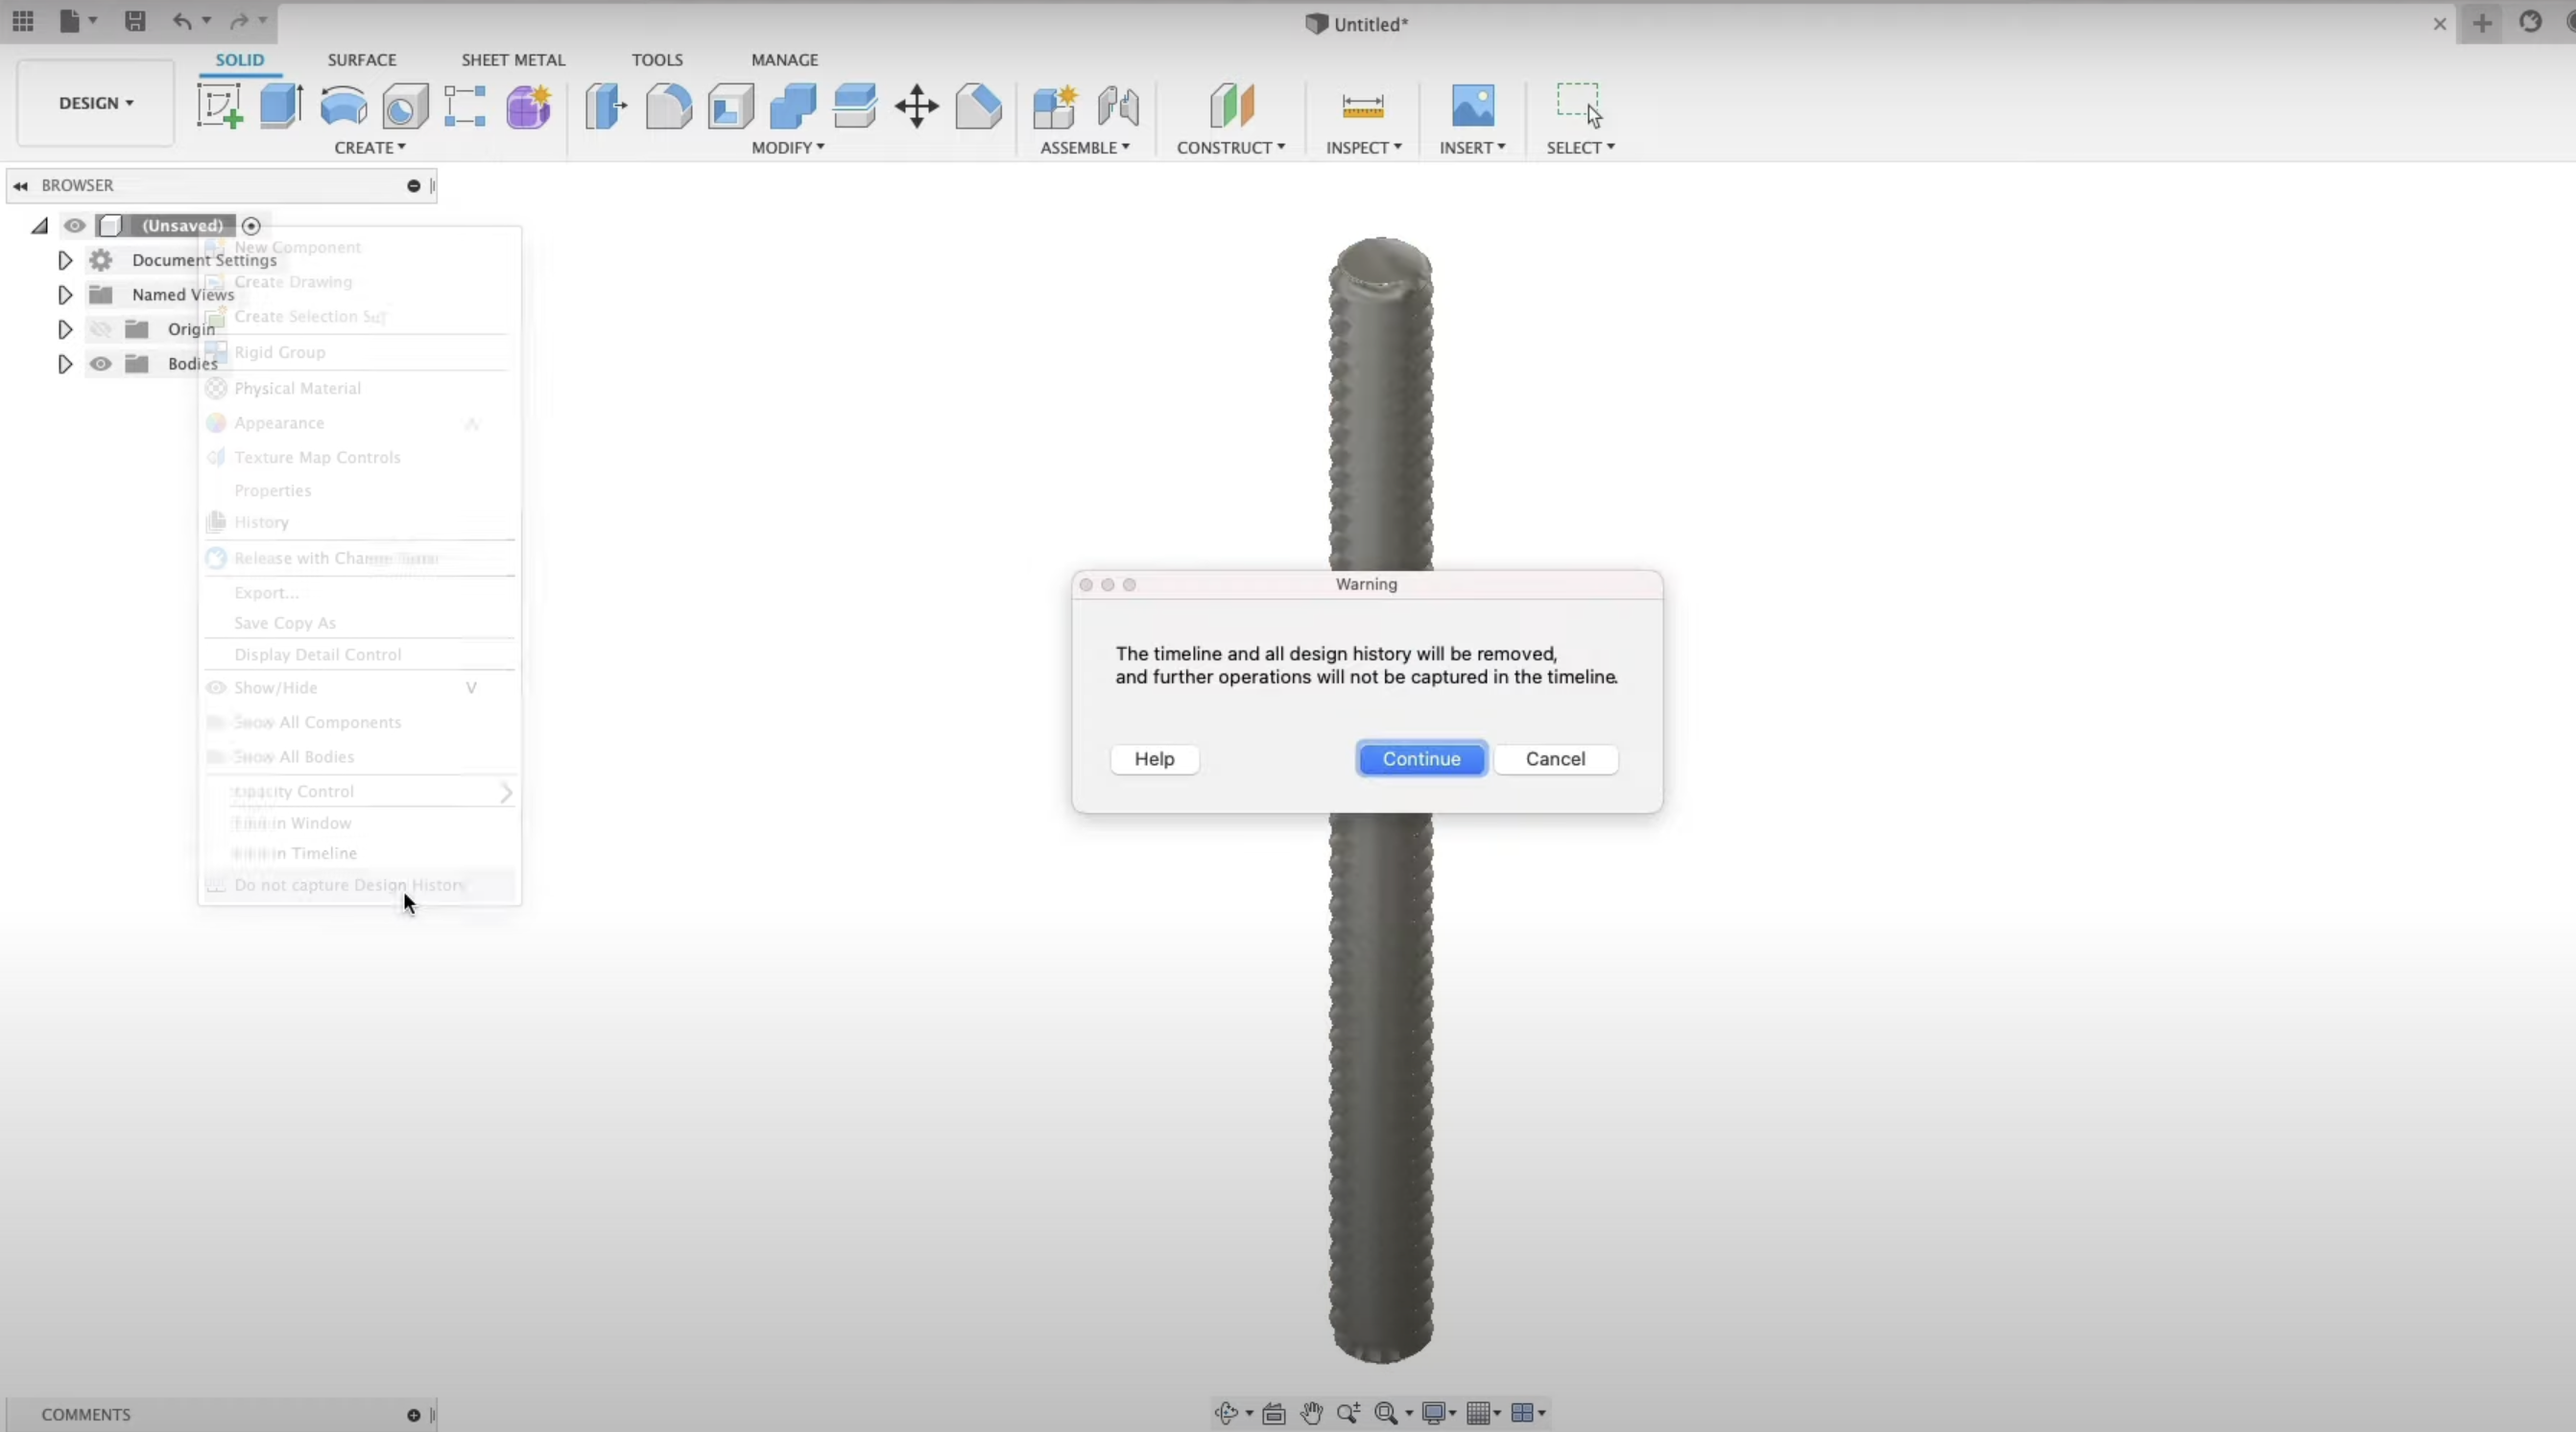This screenshot has height=1432, width=2576.
Task: Collapse the BROWSER panel arrows
Action: (20, 186)
